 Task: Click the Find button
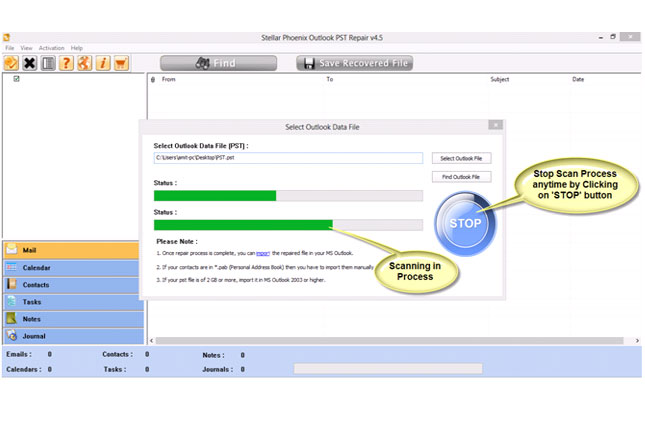coord(218,63)
